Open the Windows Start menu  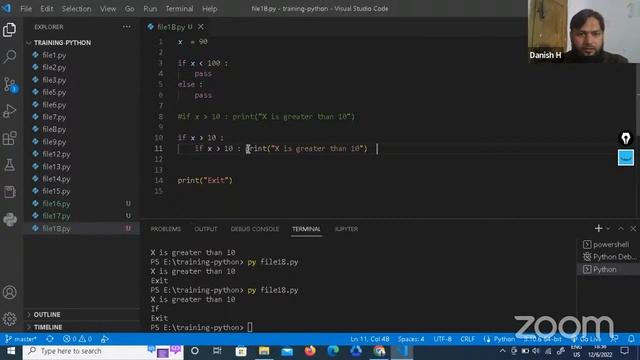tap(11, 351)
